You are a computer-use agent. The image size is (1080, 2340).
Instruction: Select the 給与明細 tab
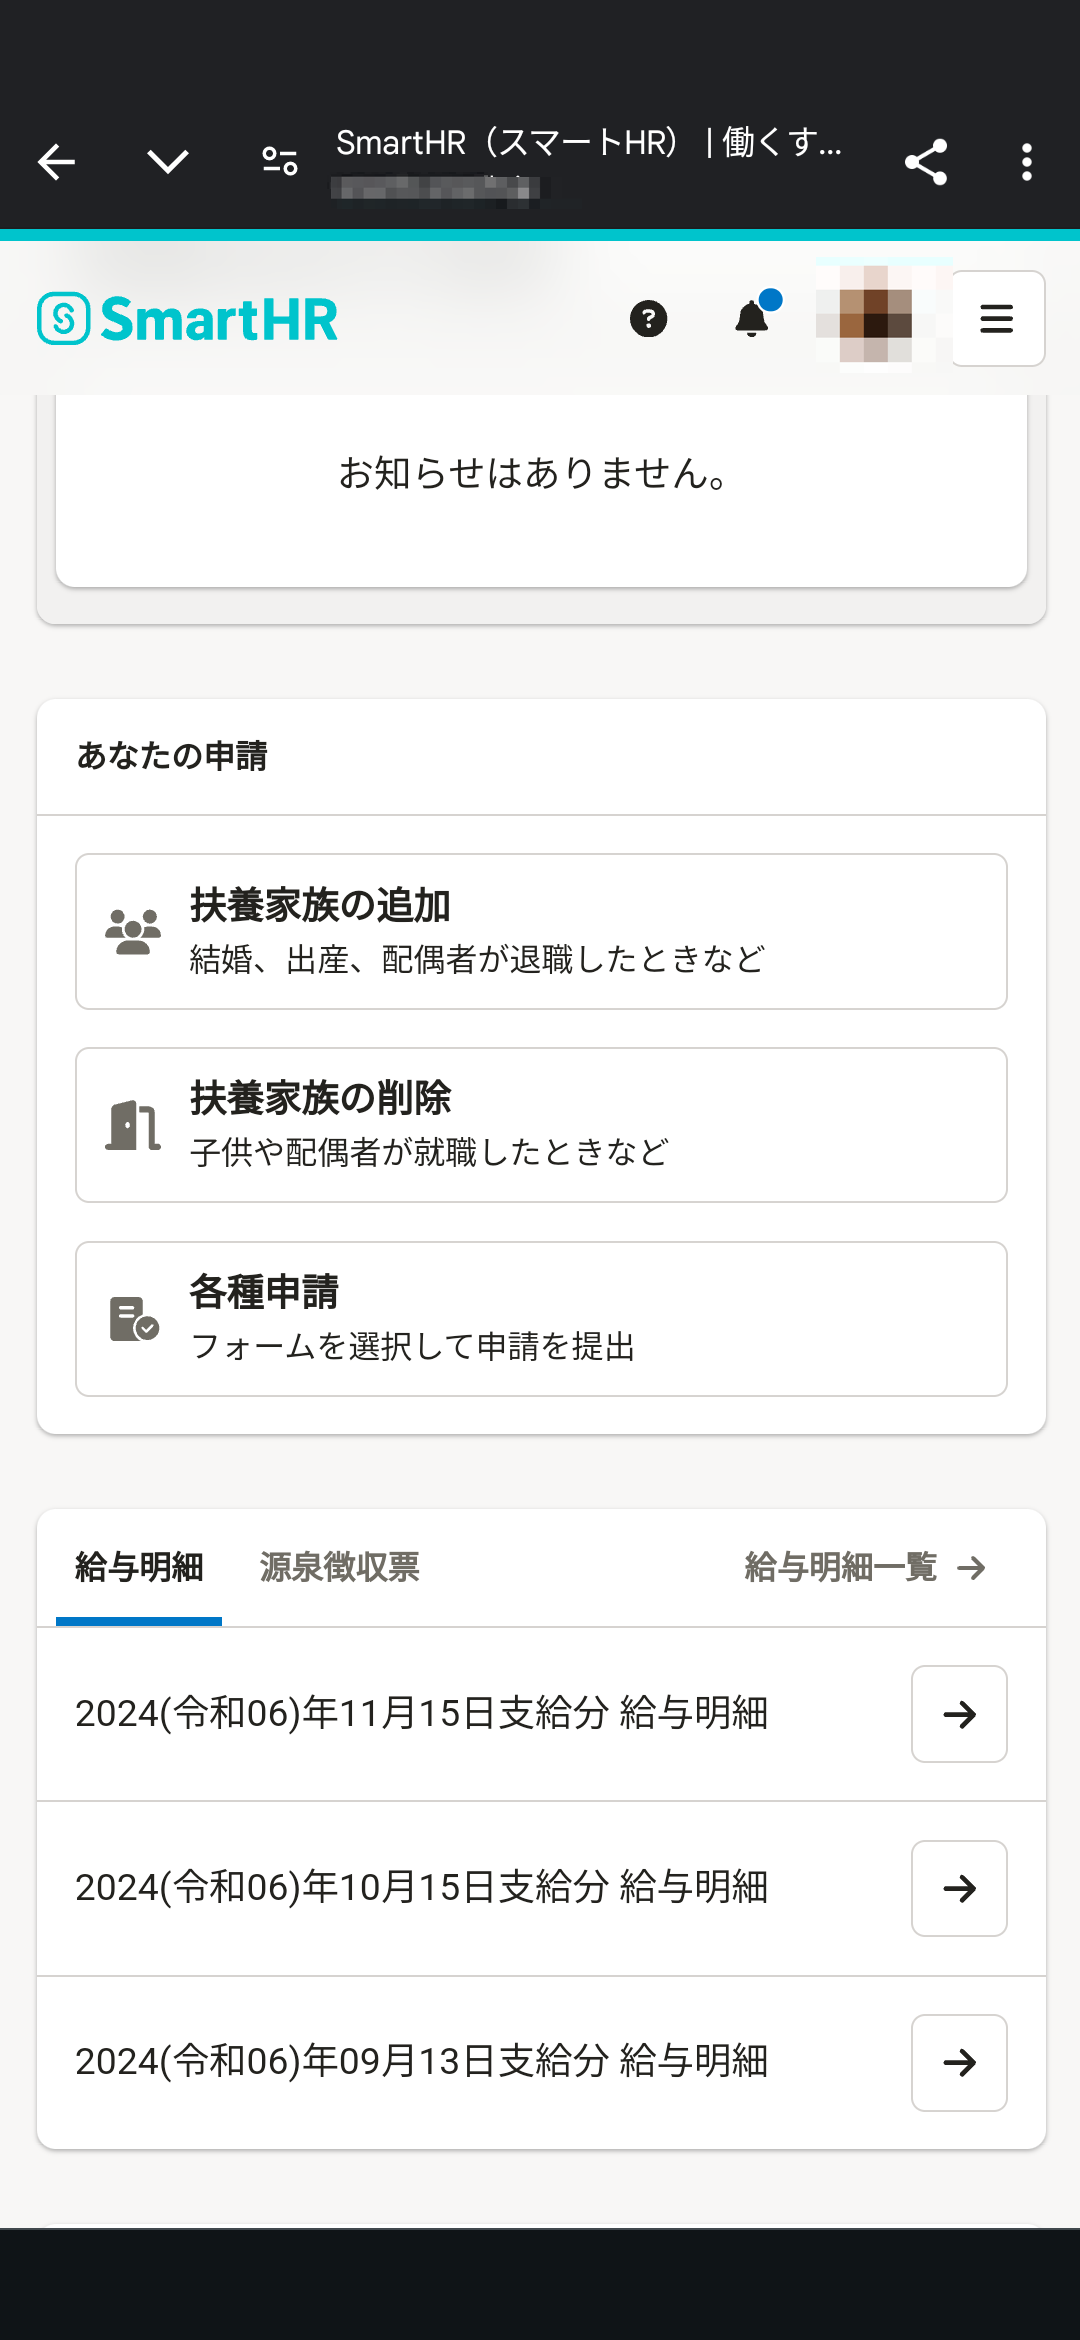138,1566
